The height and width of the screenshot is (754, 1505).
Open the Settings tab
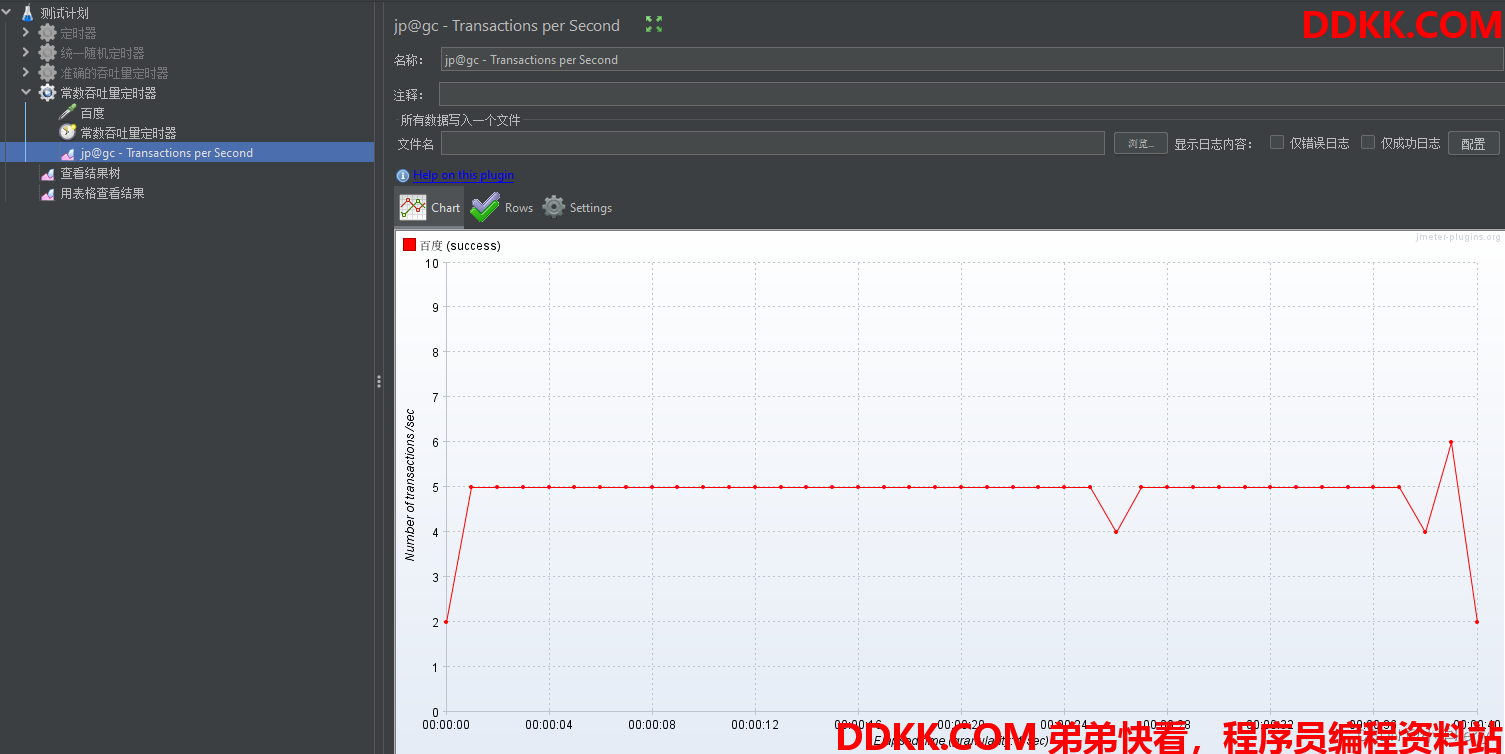tap(577, 208)
